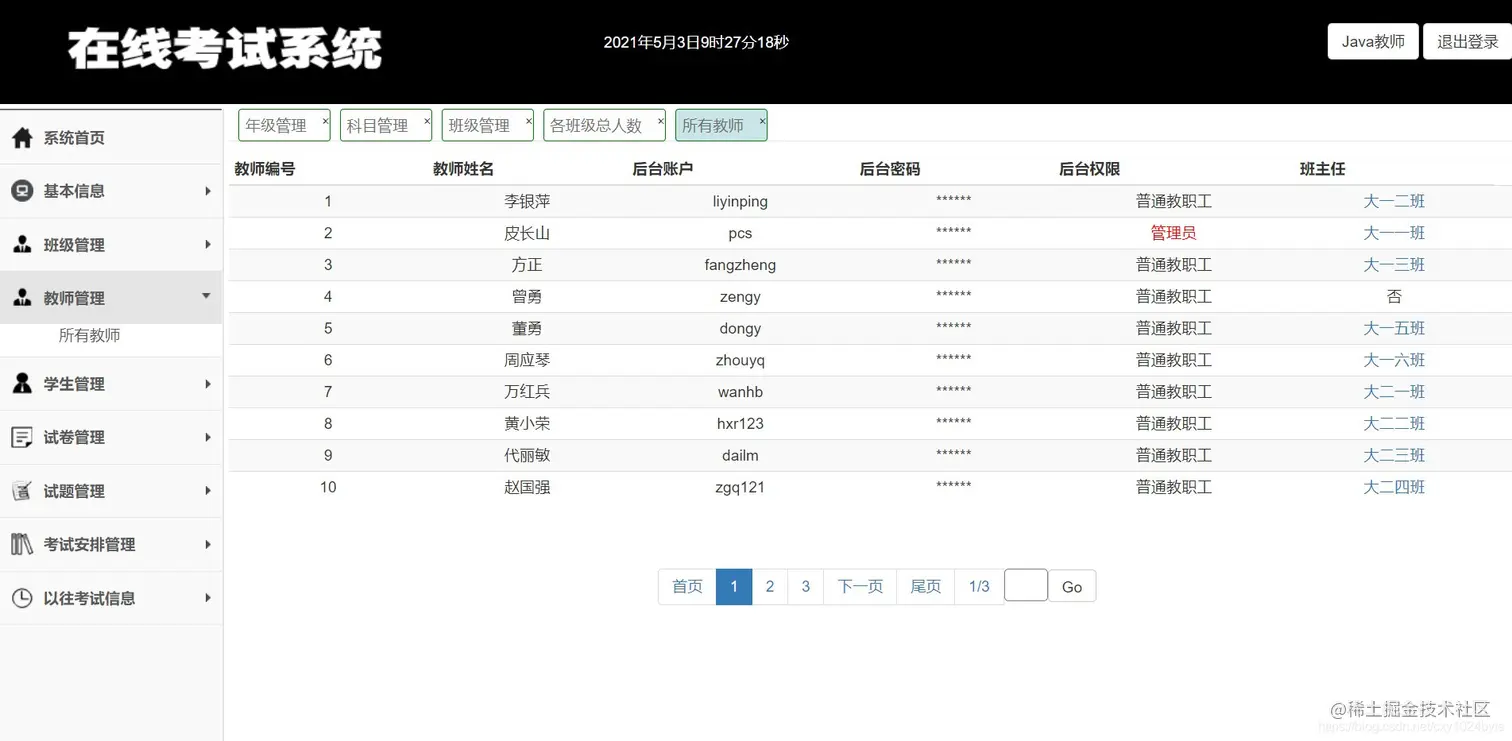The image size is (1512, 741).
Task: Close the 所有教师 tab
Action: click(x=762, y=121)
